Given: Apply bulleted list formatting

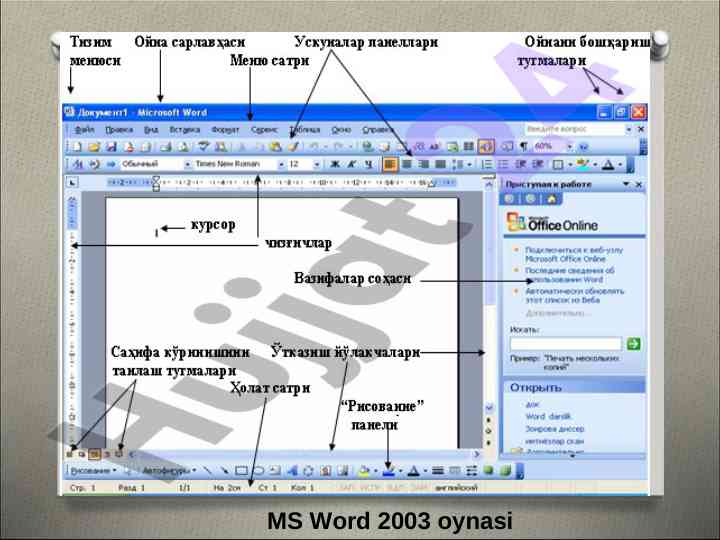Looking at the screenshot, I should [x=504, y=164].
